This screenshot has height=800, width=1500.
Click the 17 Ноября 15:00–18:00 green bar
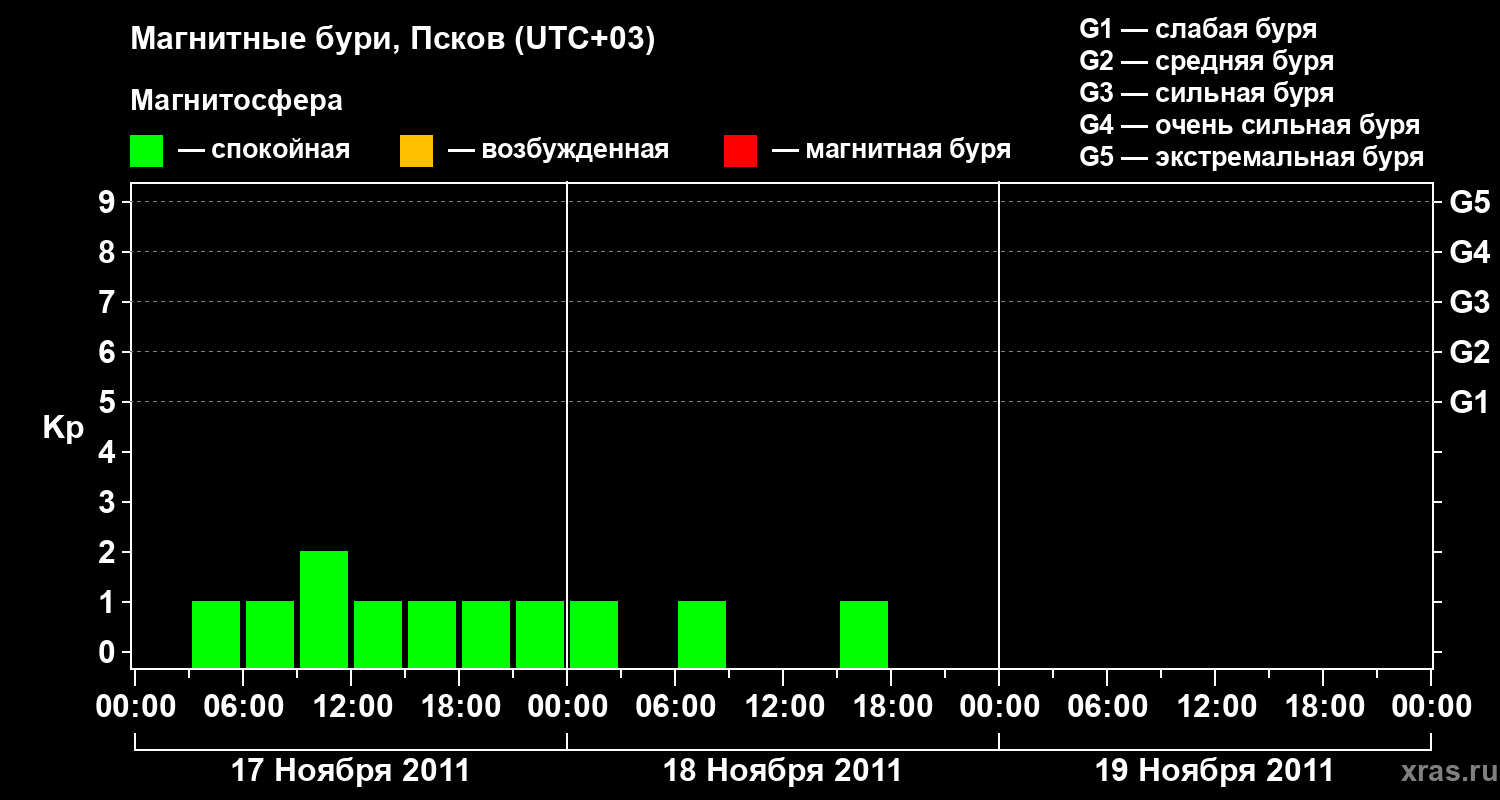[432, 634]
